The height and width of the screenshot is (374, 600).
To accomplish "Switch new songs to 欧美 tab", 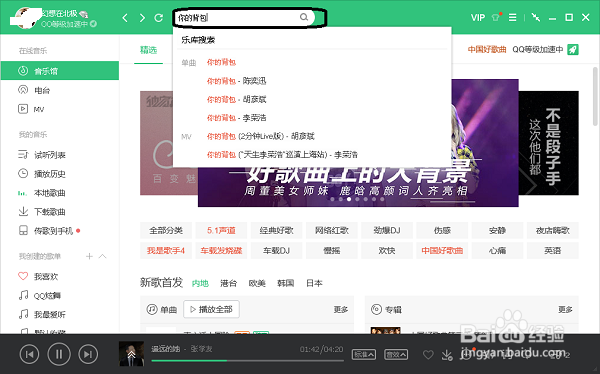I will [257, 283].
